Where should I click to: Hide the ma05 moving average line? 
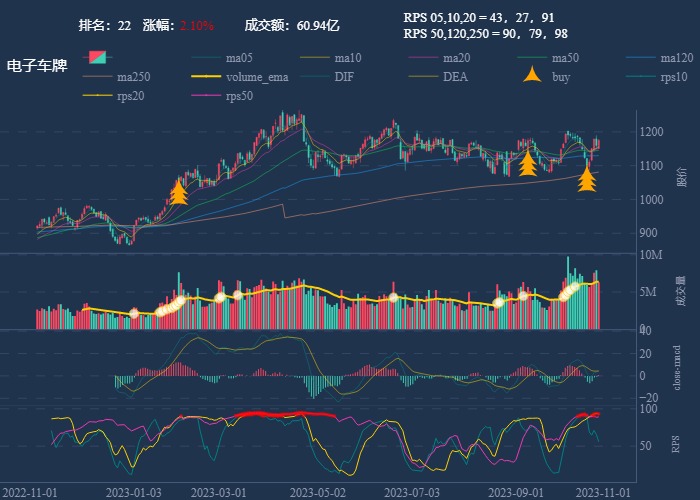click(206, 57)
